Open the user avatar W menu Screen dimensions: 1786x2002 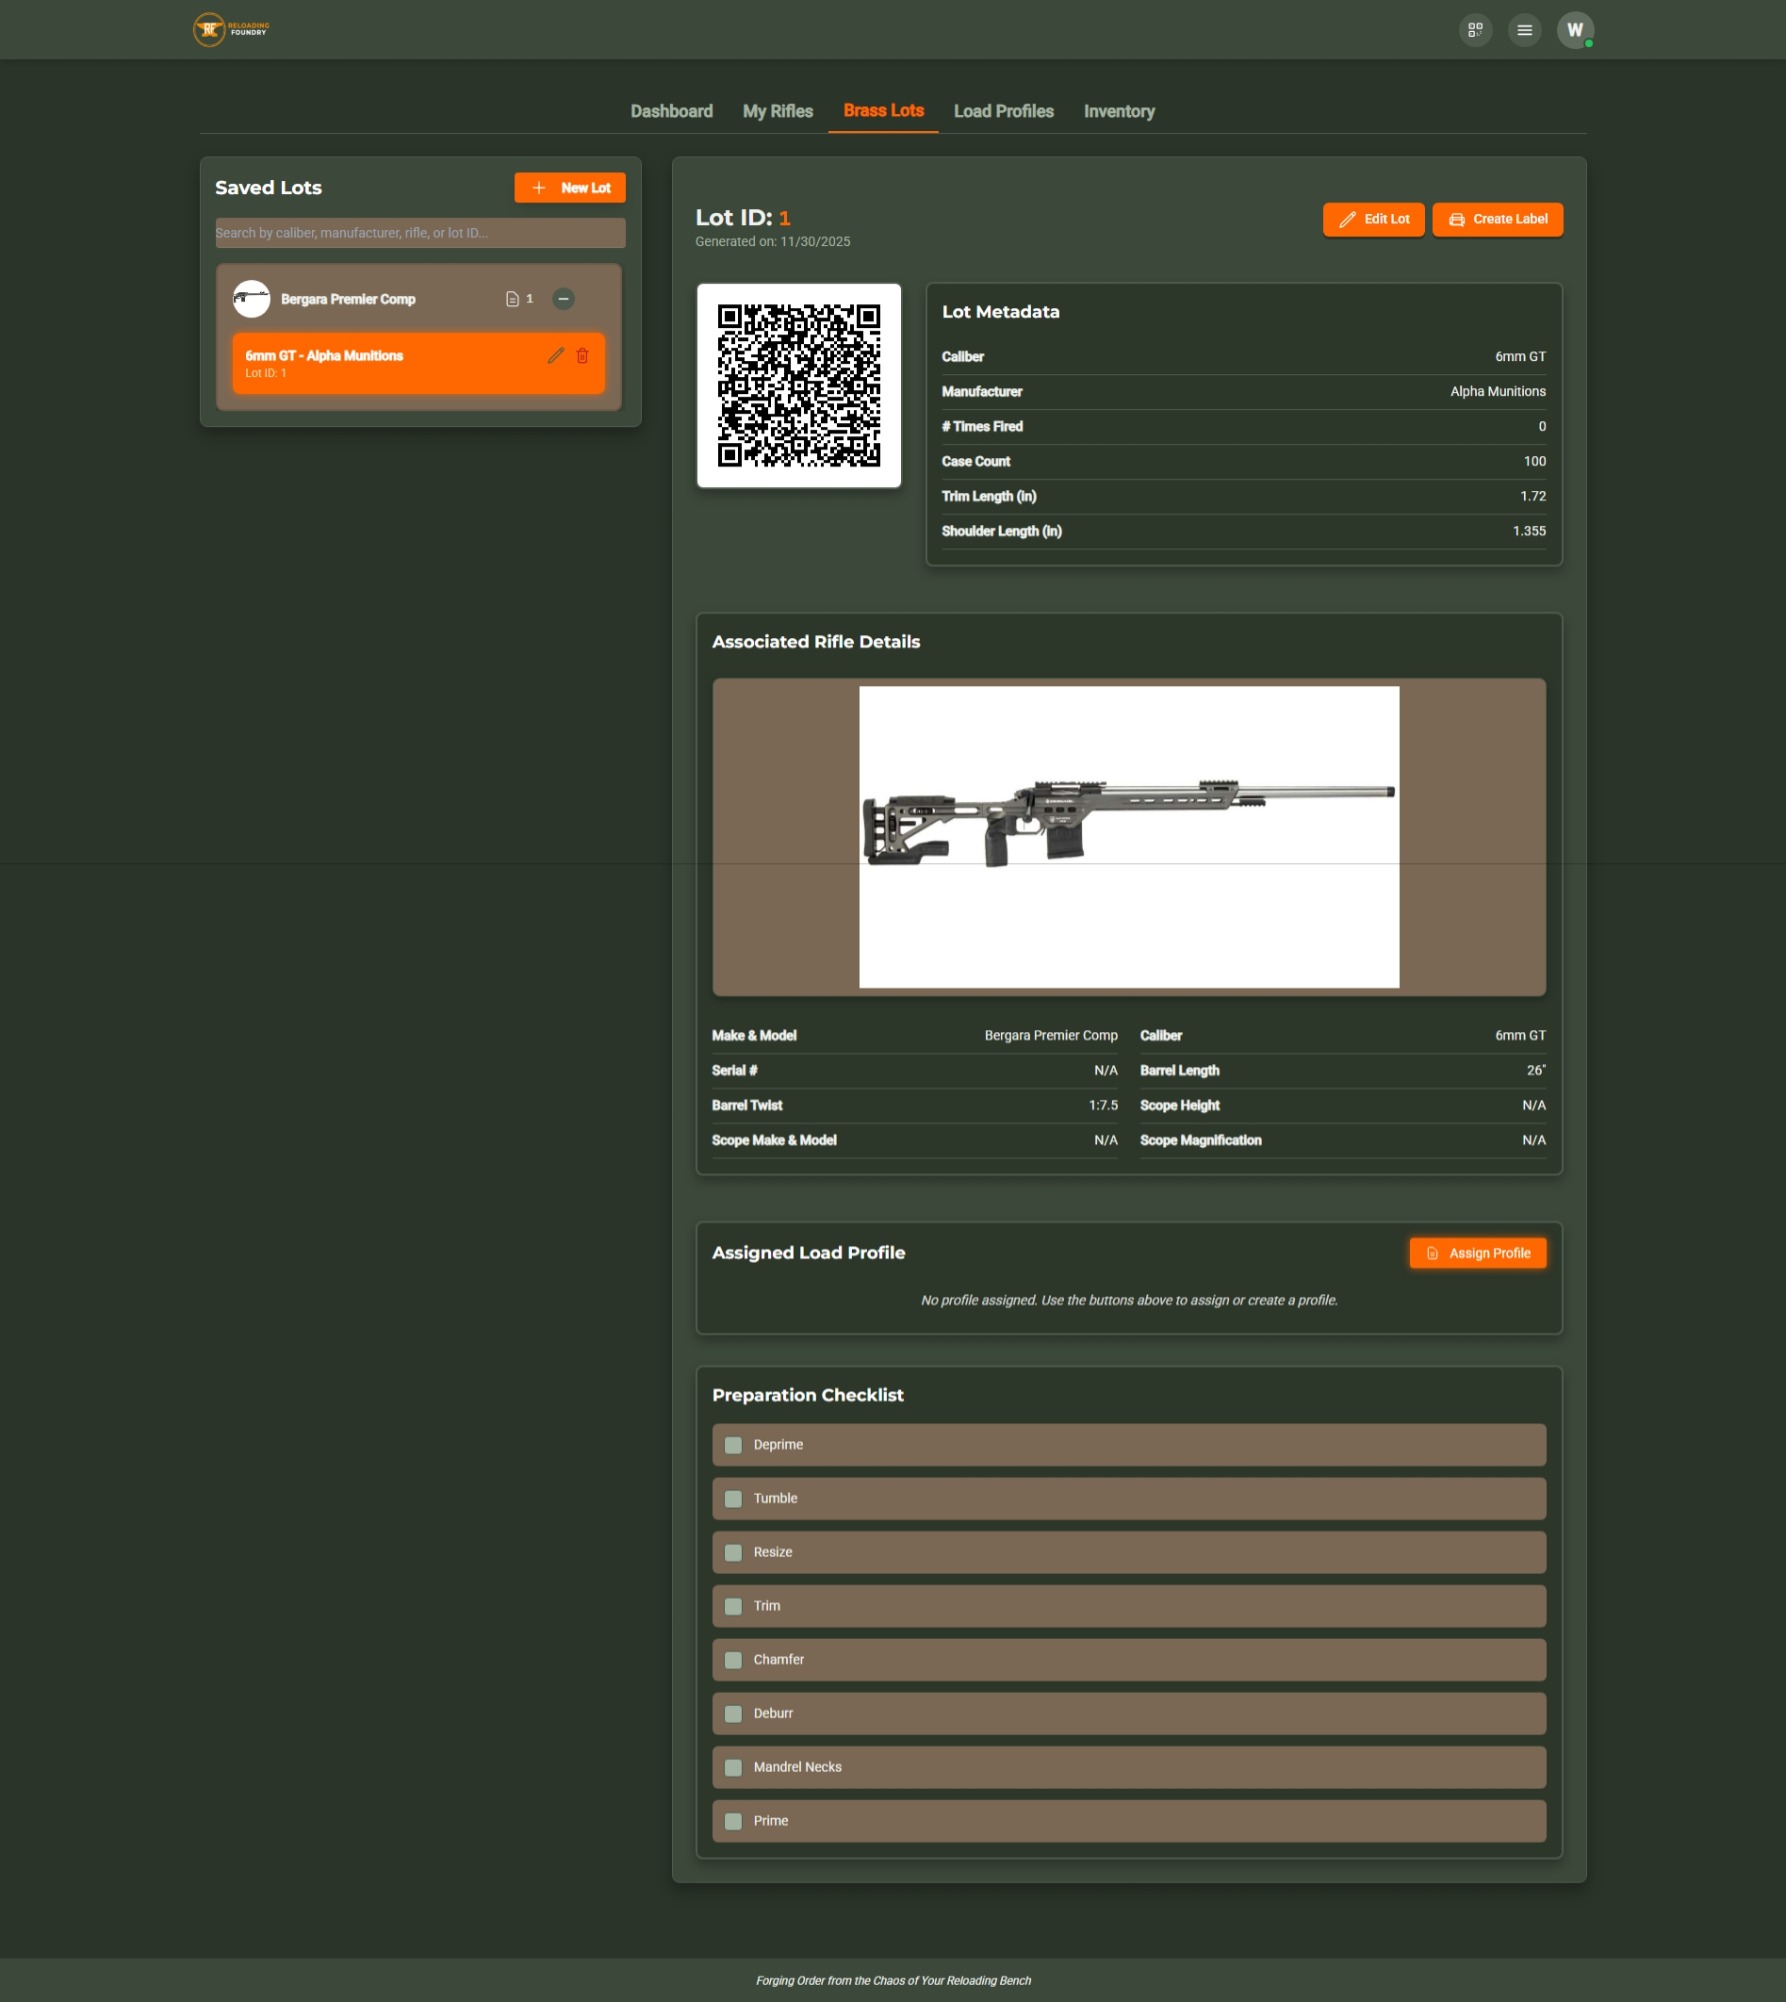tap(1575, 30)
